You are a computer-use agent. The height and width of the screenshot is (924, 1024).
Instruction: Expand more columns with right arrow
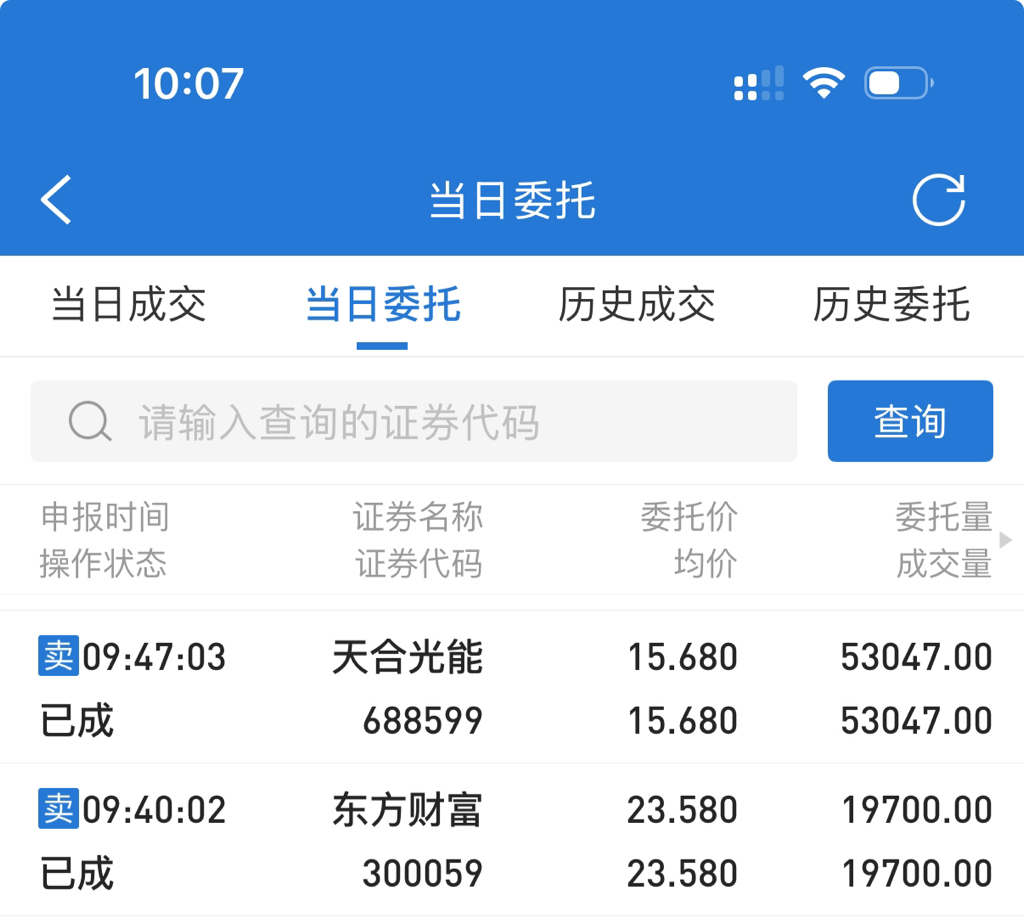1006,540
